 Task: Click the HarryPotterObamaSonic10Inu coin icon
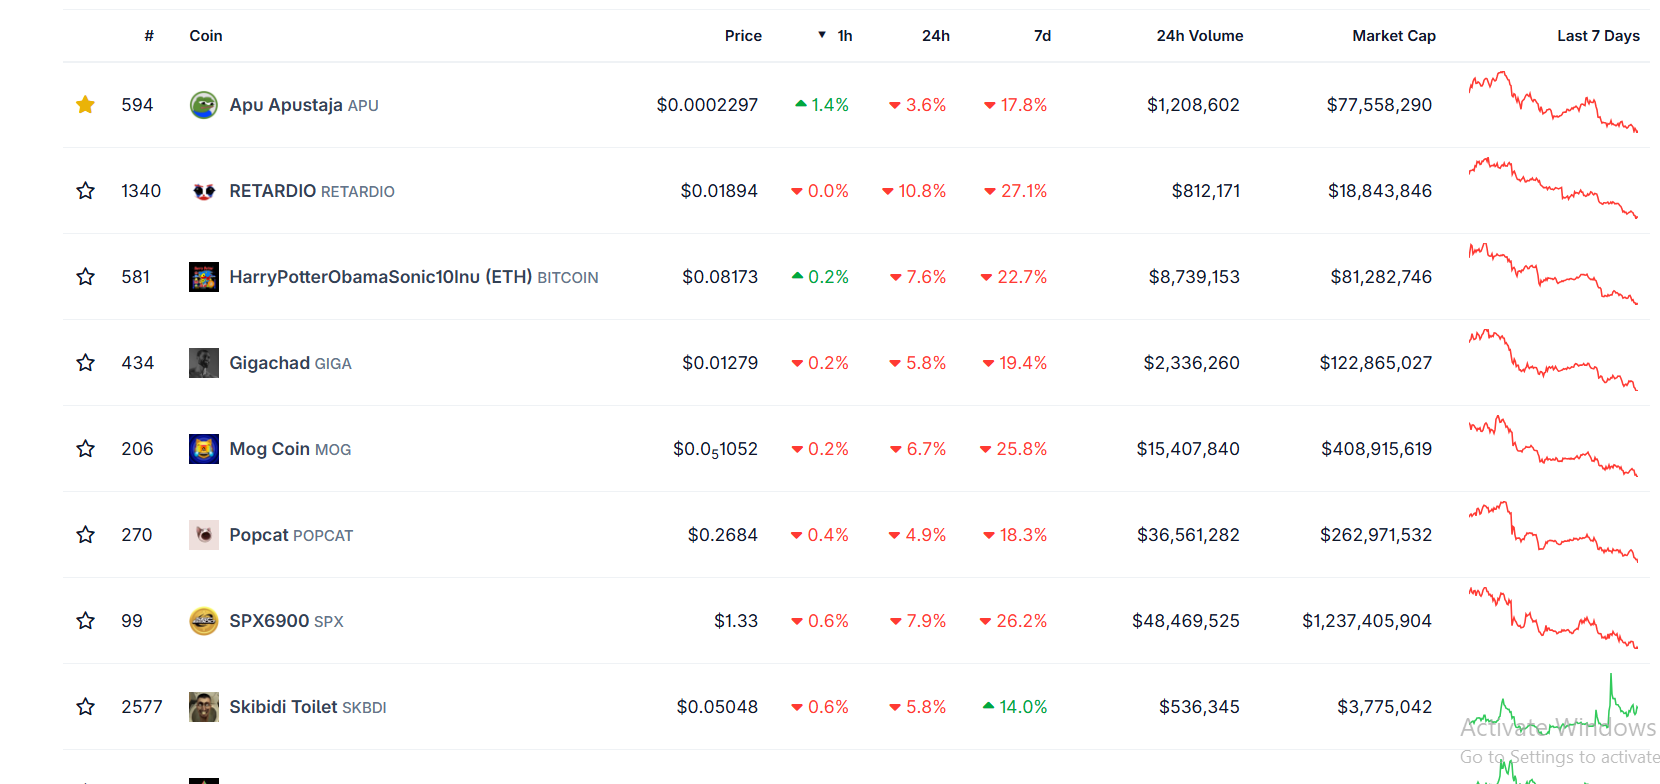[204, 277]
